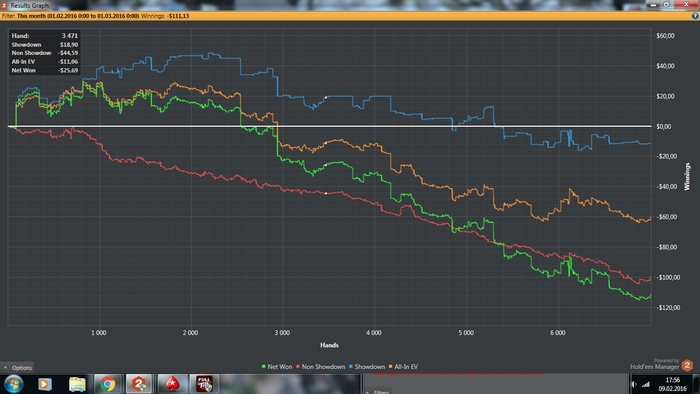Click the All-In EV -$11,06 info row

[x=45, y=62]
